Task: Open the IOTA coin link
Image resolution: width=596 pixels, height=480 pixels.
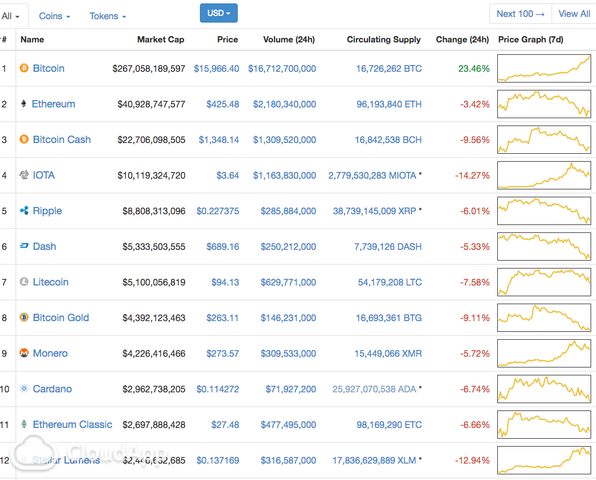Action: 44,175
